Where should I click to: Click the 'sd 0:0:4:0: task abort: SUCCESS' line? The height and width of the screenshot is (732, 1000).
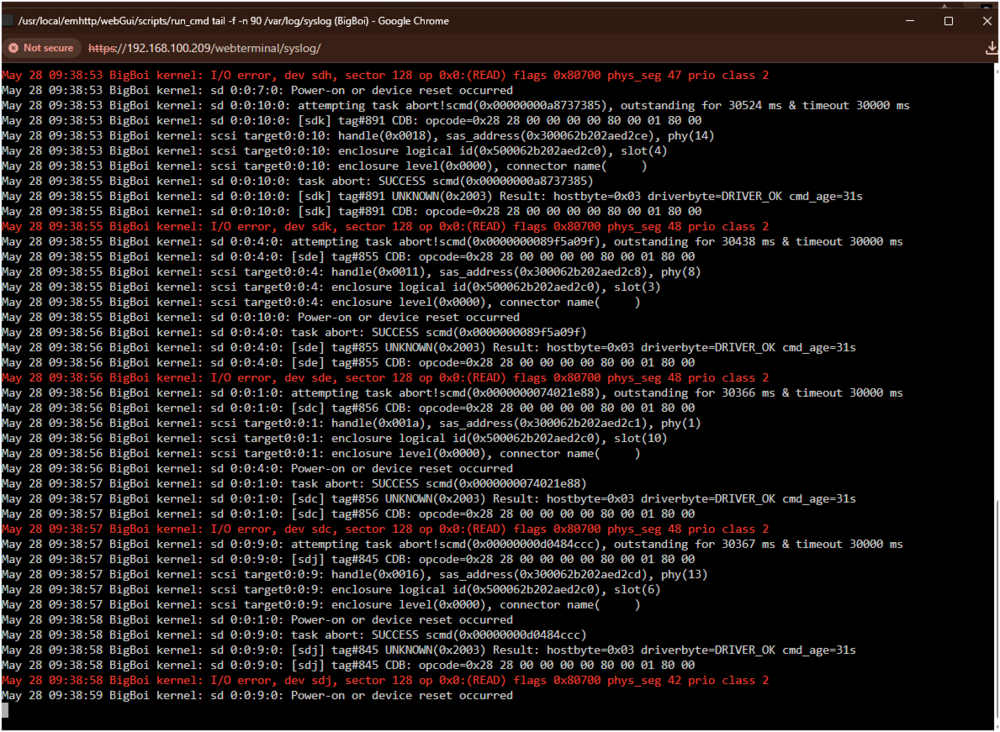point(294,332)
